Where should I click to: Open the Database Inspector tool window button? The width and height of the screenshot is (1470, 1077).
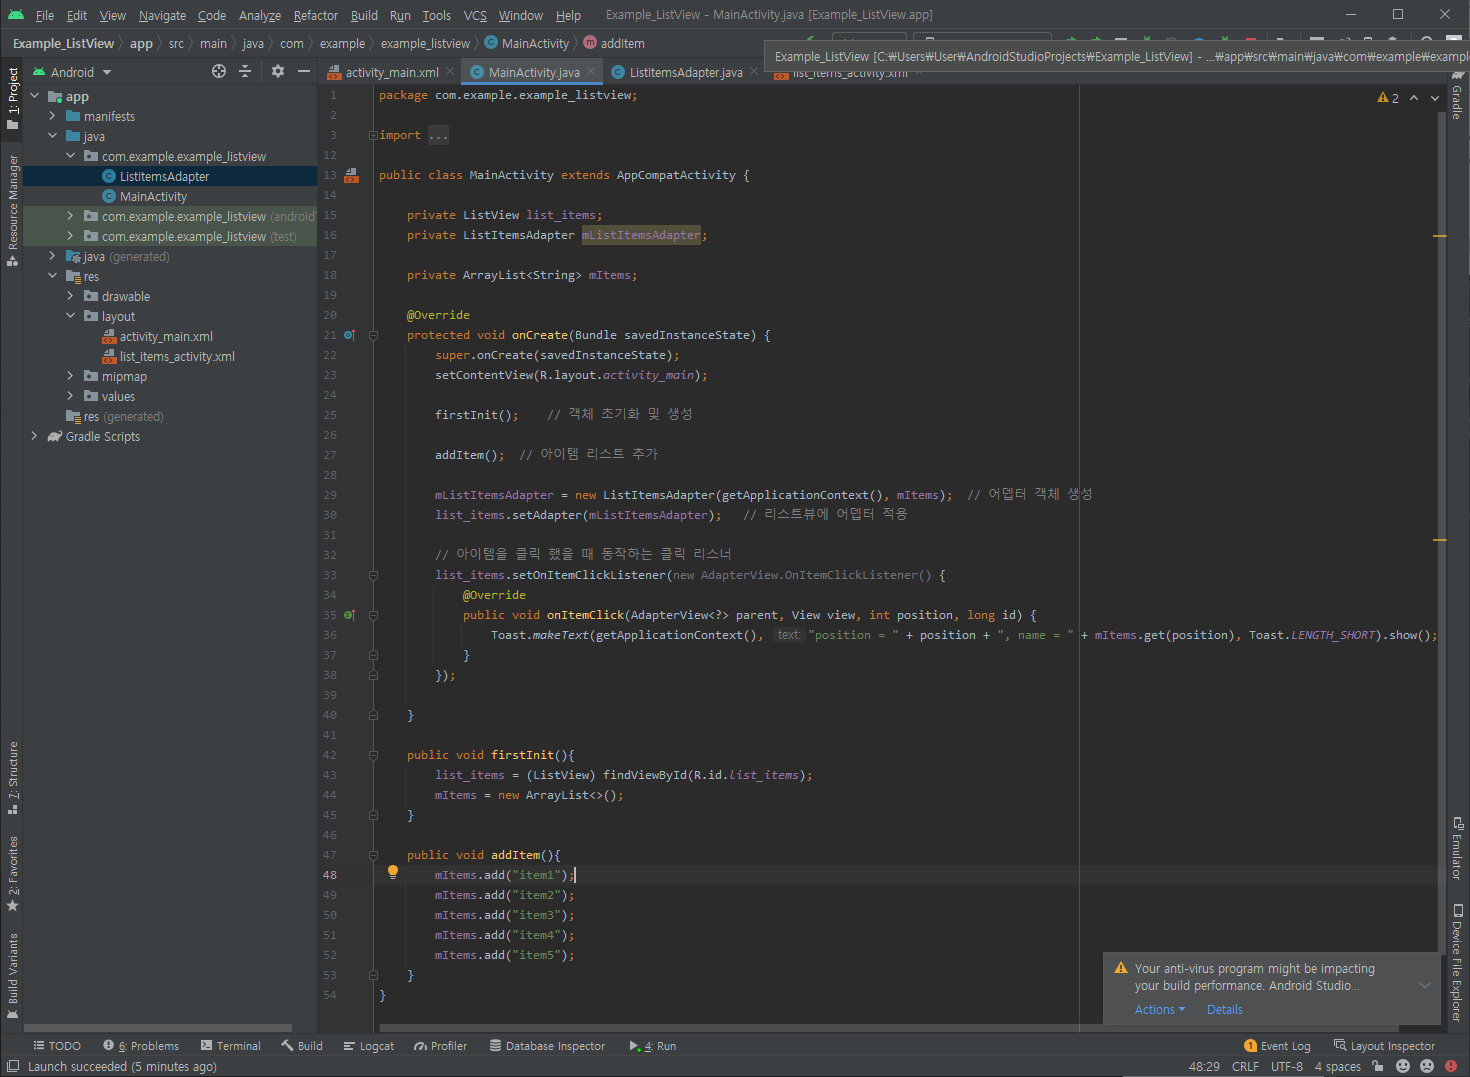pyautogui.click(x=548, y=1046)
